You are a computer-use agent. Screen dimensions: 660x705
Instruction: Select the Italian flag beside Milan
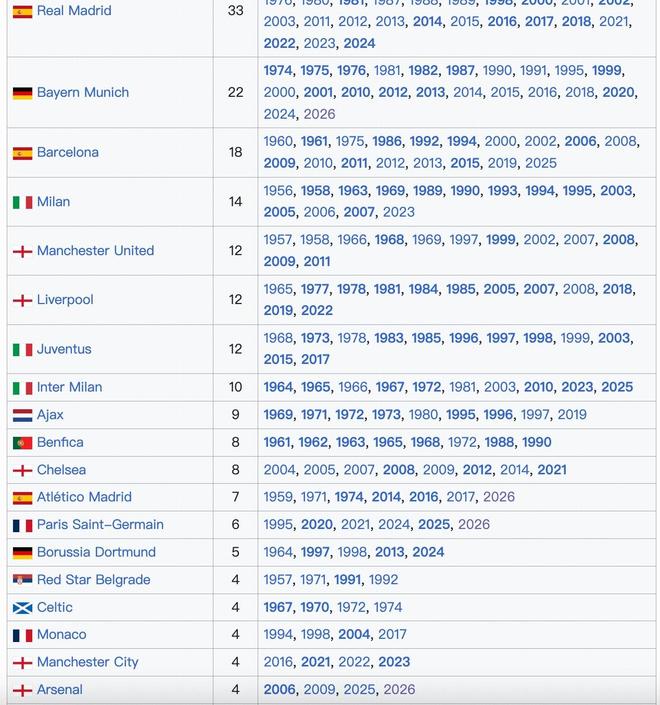point(22,202)
